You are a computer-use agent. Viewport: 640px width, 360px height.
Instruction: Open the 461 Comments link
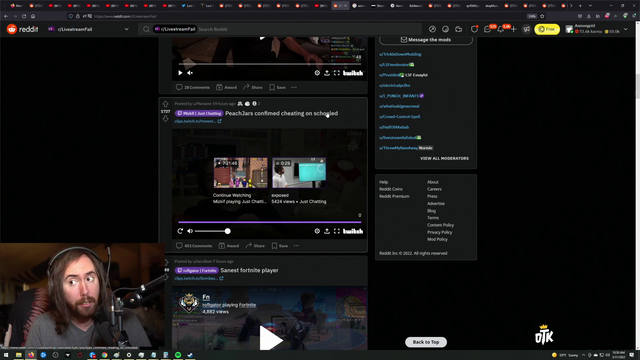194,246
